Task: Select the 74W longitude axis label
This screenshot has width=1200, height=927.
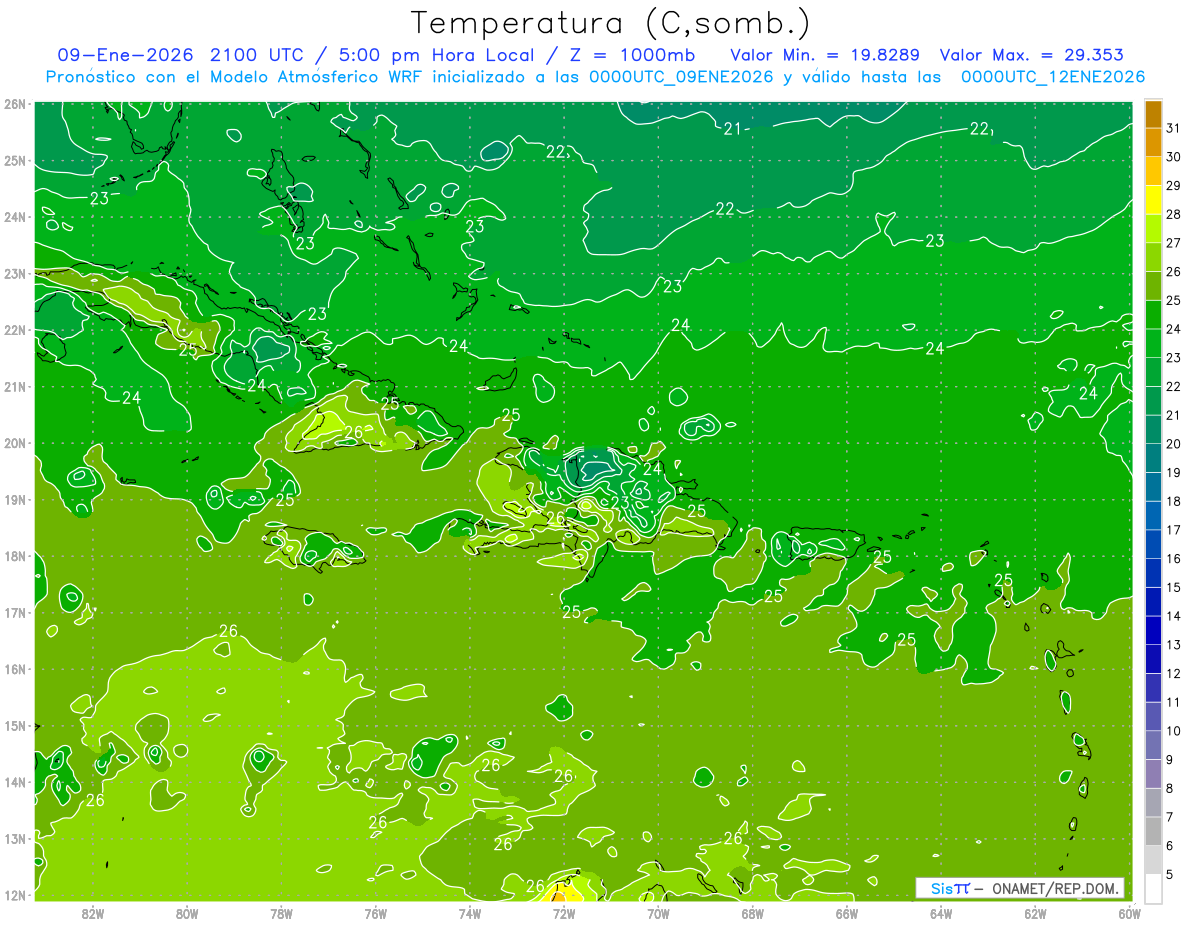Action: pyautogui.click(x=470, y=913)
